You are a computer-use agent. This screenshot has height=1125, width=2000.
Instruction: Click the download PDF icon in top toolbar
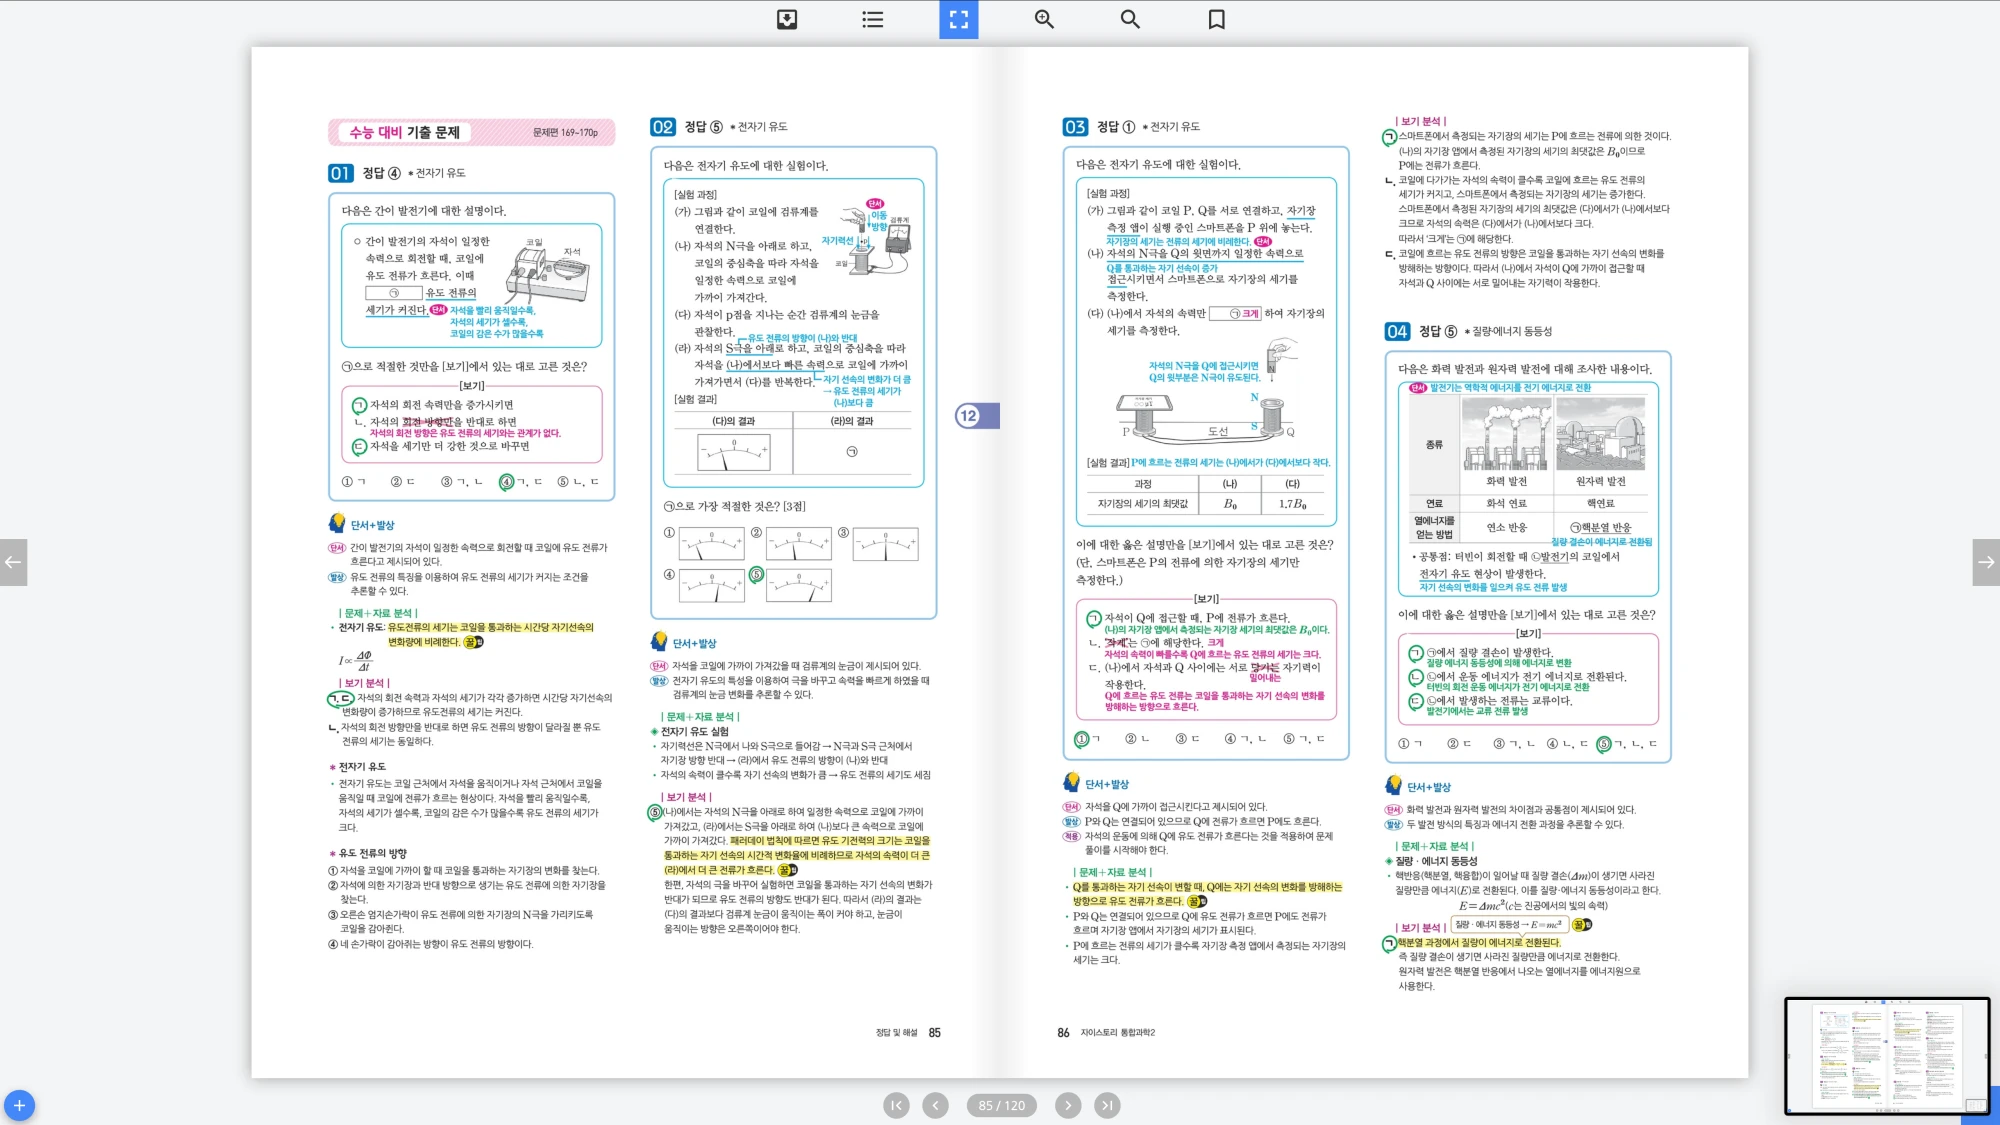point(787,19)
